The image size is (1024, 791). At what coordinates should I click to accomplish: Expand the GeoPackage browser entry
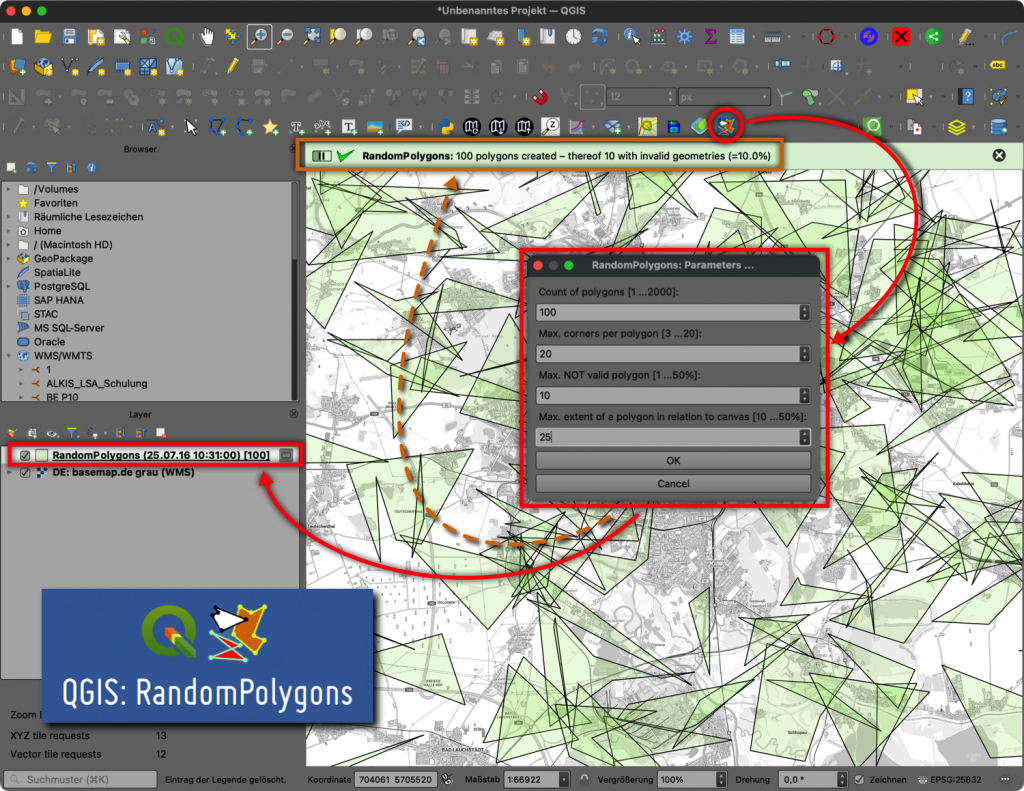(x=8, y=259)
